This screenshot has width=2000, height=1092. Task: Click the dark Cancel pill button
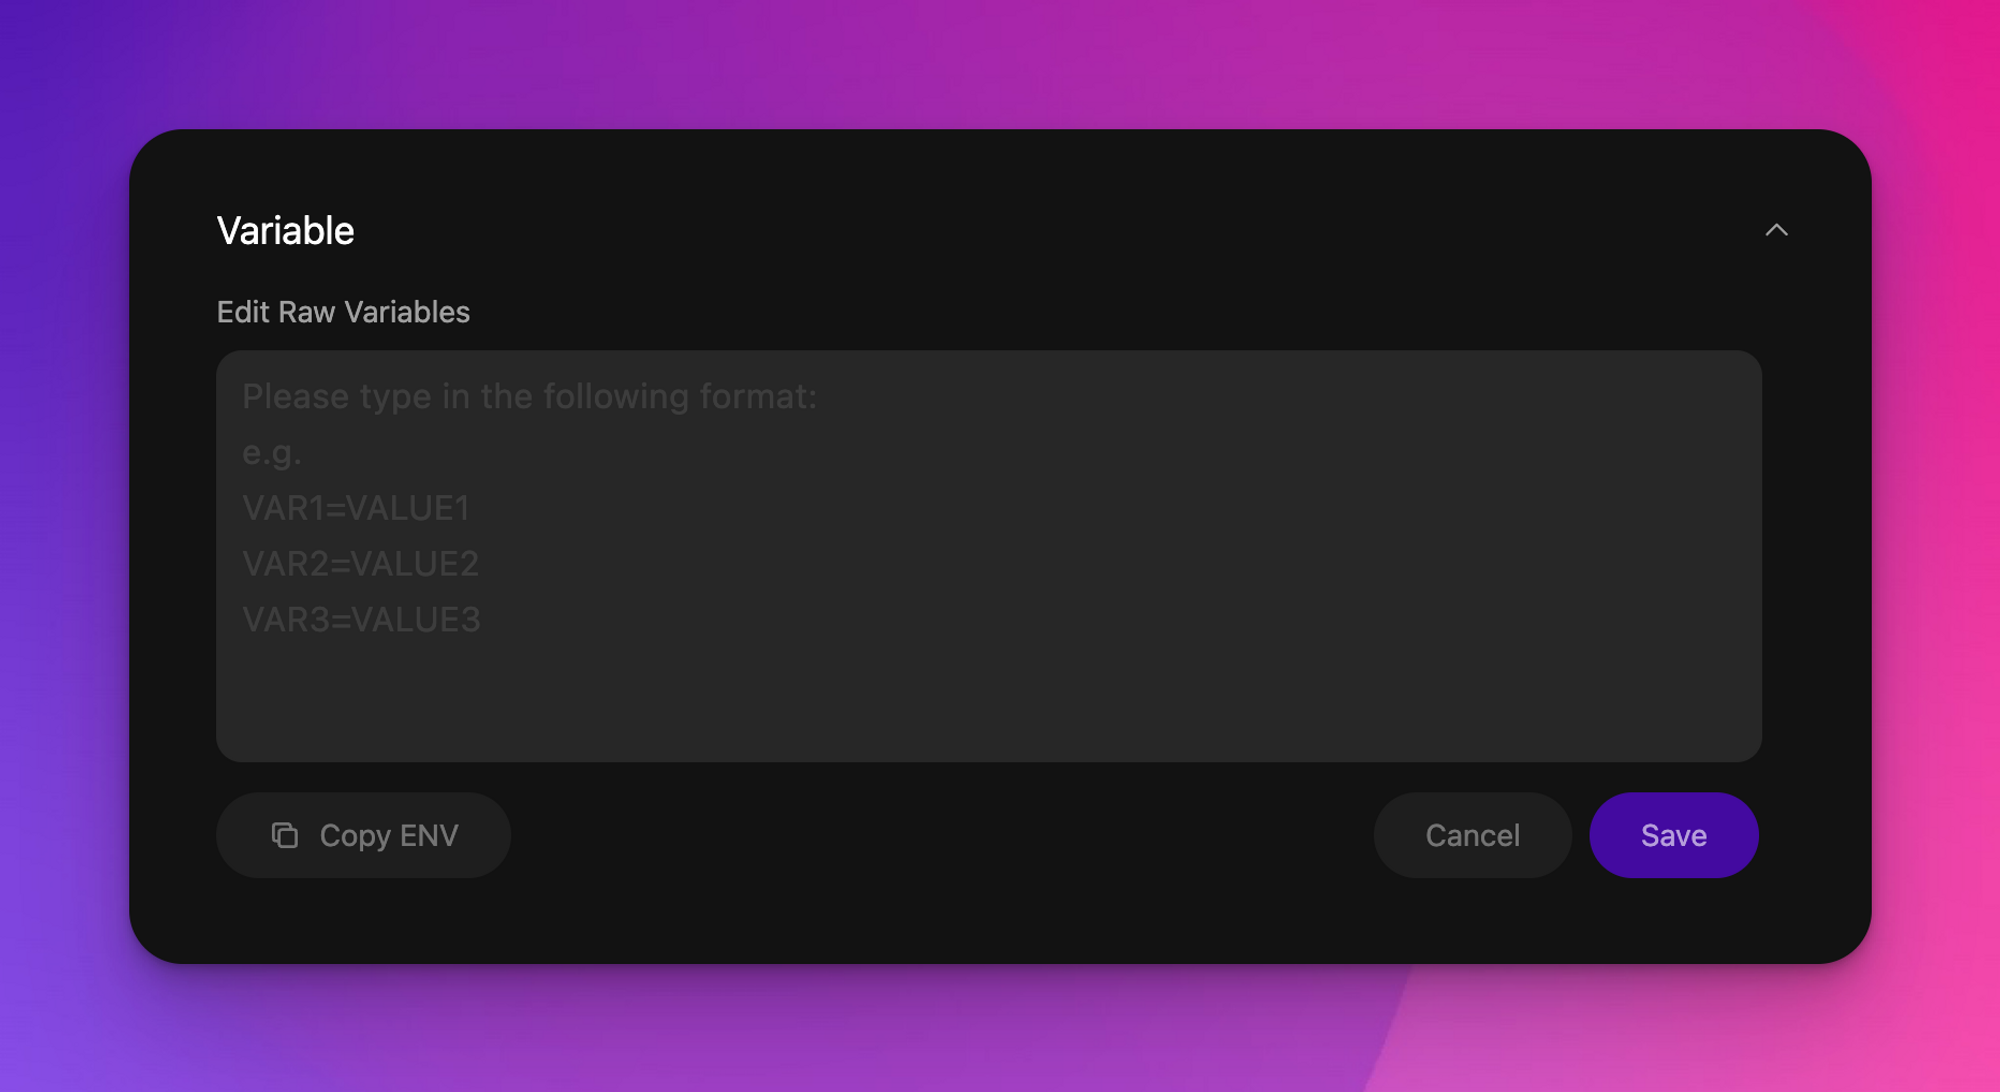click(x=1472, y=835)
